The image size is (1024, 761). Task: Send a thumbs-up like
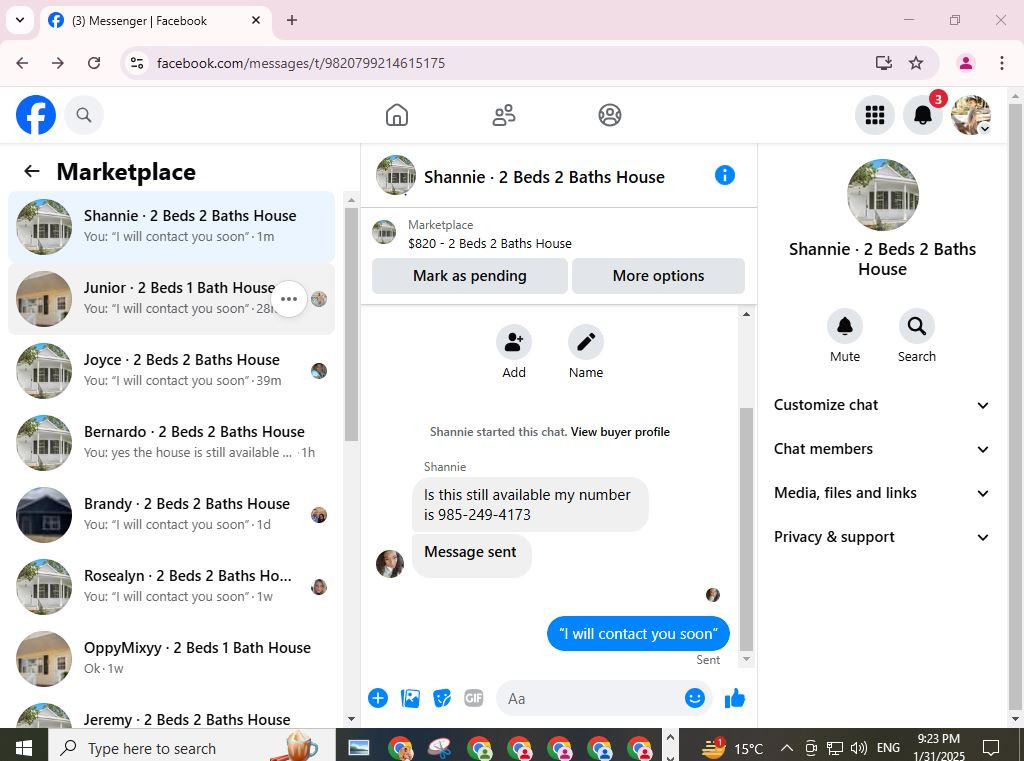coord(735,698)
